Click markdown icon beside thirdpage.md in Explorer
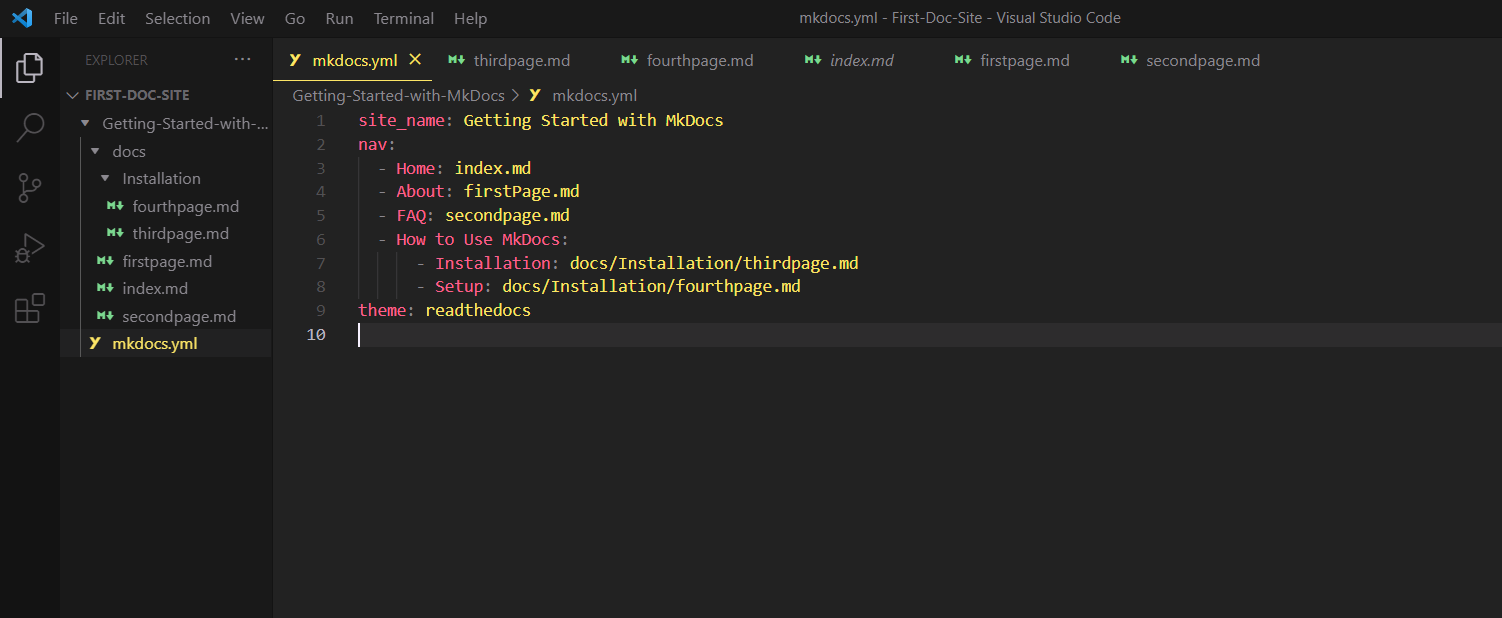 [x=115, y=233]
